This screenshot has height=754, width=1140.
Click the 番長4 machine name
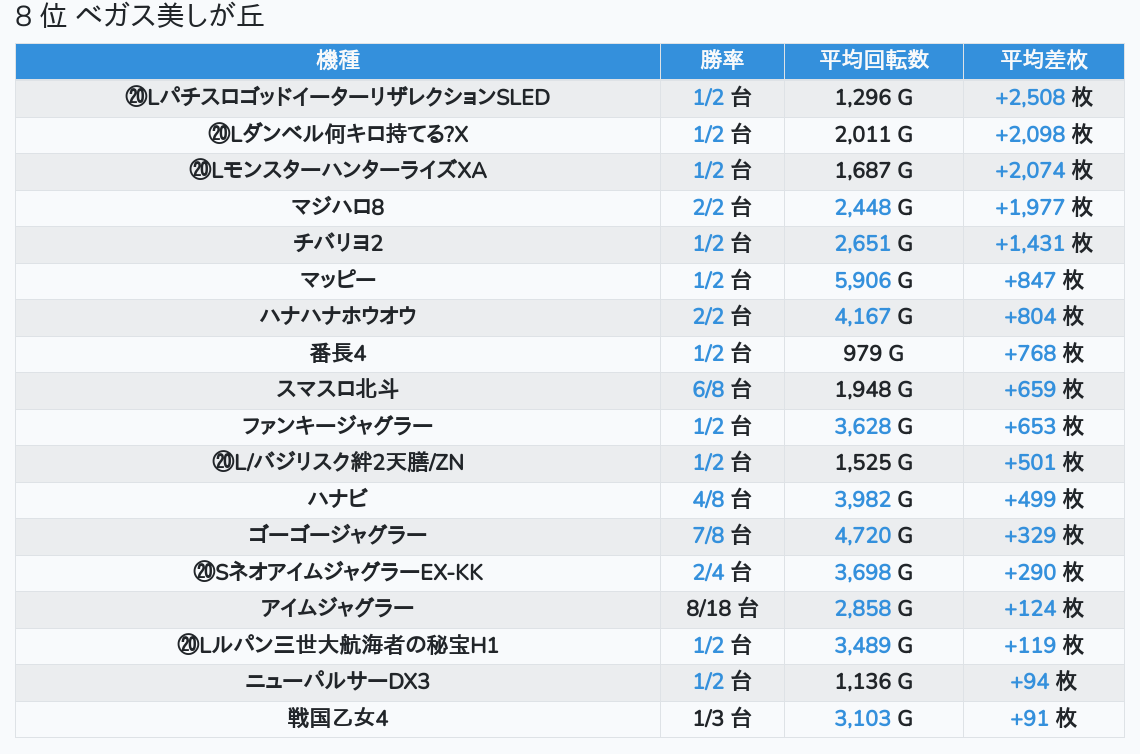click(338, 353)
